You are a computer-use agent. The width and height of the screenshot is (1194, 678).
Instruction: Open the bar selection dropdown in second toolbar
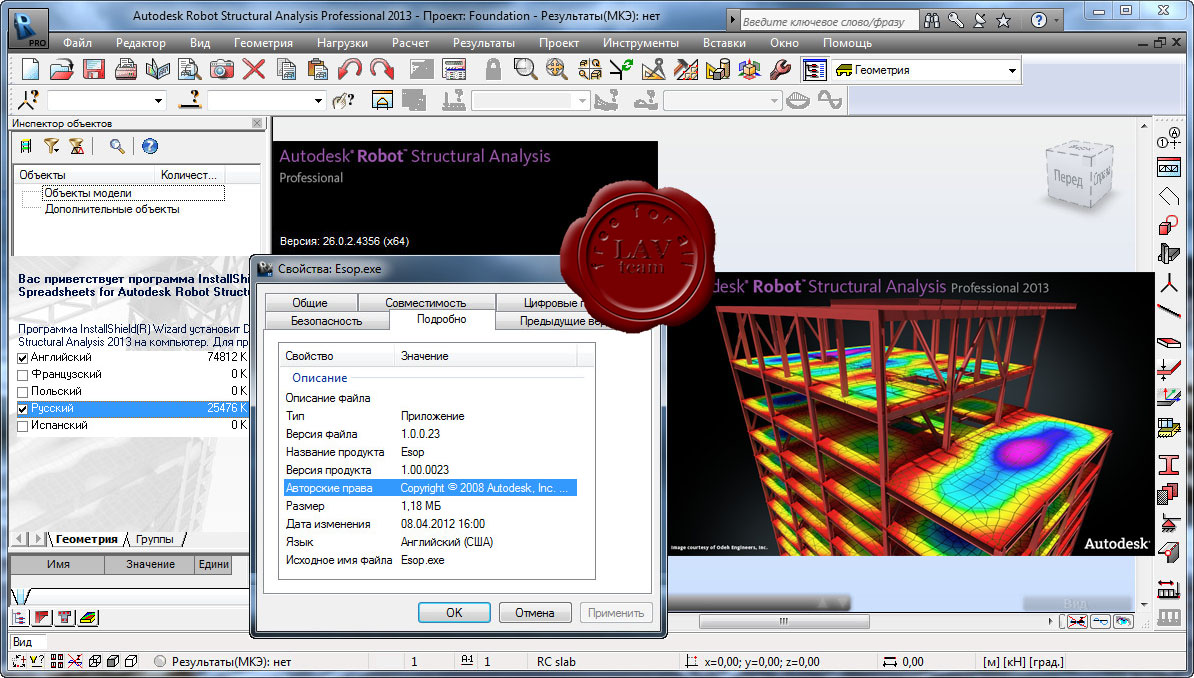(x=318, y=101)
